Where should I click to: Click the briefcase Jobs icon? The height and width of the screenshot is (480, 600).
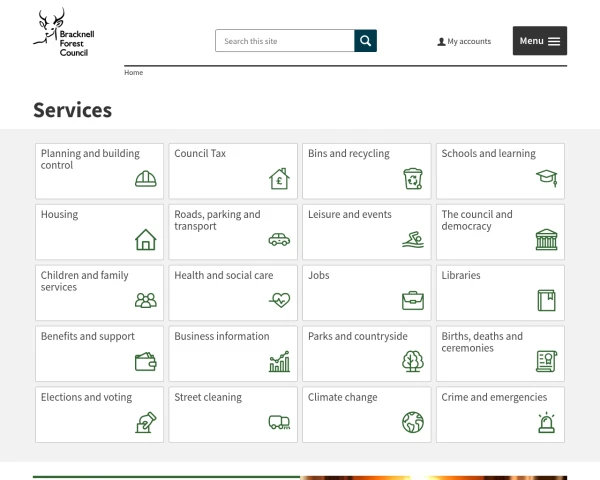(x=413, y=300)
